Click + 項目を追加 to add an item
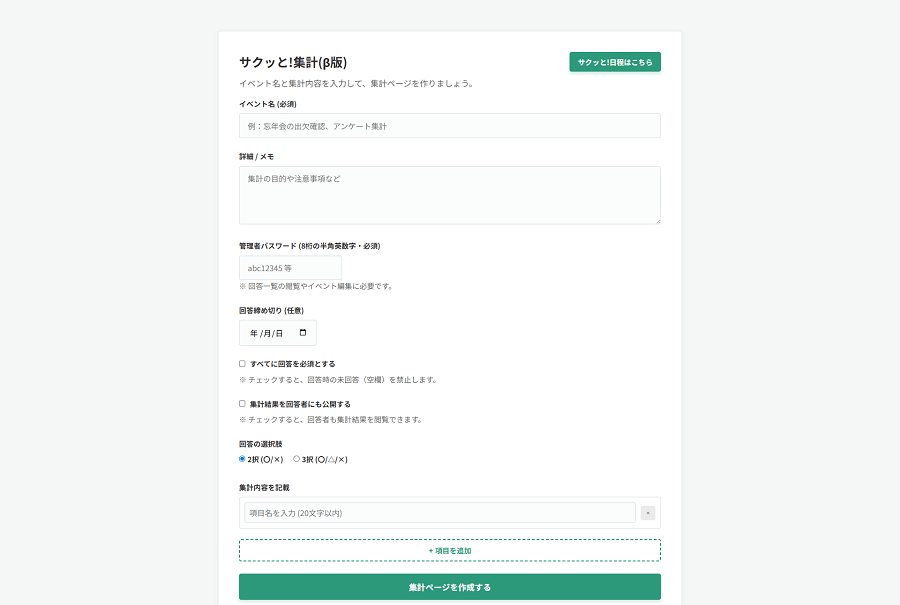This screenshot has height=605, width=900. (x=449, y=550)
